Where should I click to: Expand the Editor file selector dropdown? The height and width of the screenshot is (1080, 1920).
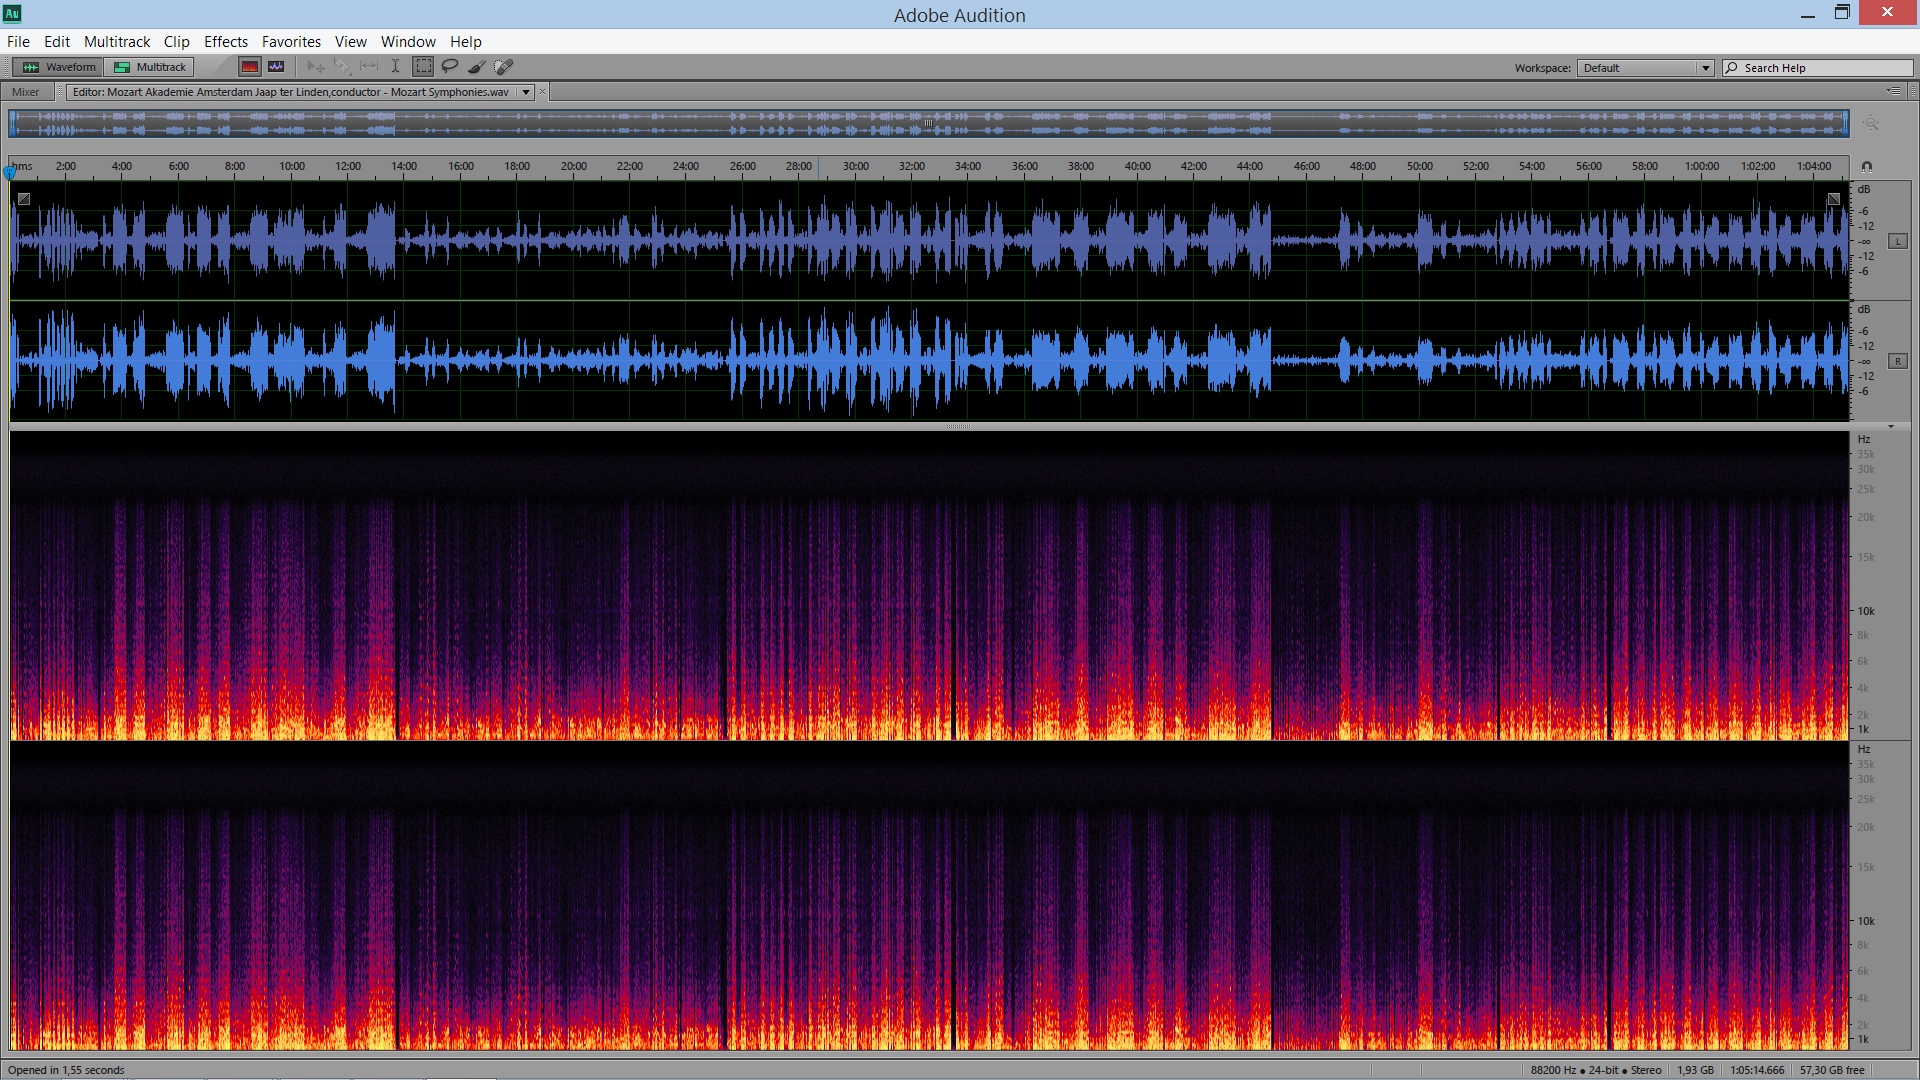pyautogui.click(x=526, y=92)
